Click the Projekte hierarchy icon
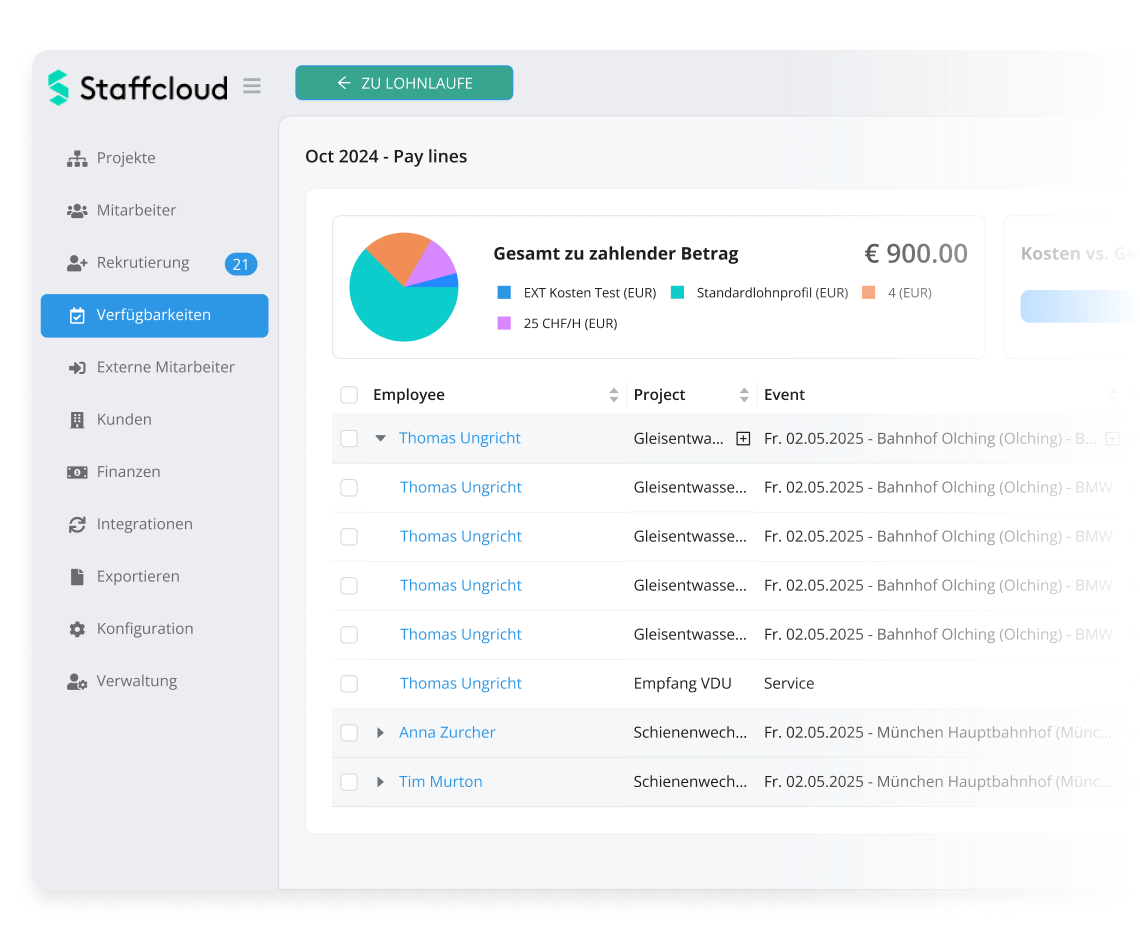This screenshot has height=938, width=1140. pos(77,159)
